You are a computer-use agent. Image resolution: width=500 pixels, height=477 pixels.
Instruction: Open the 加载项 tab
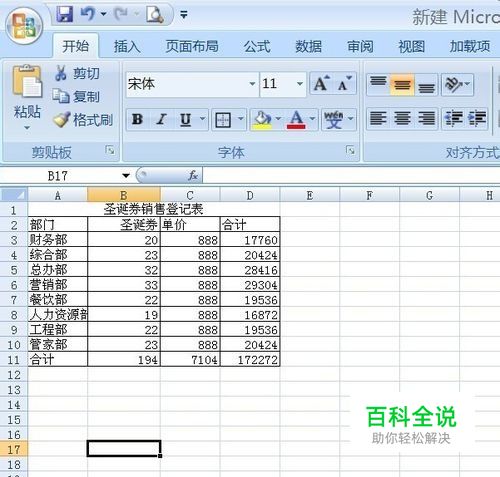tap(470, 46)
